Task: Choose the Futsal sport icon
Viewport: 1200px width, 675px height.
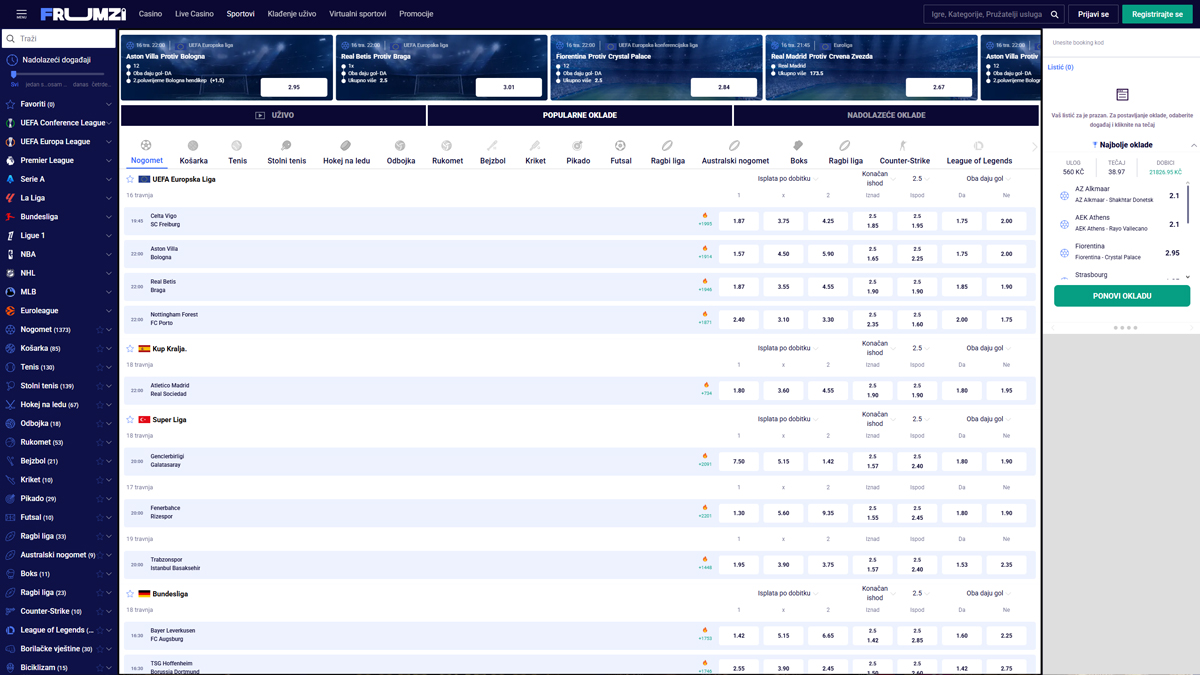Action: tap(620, 146)
